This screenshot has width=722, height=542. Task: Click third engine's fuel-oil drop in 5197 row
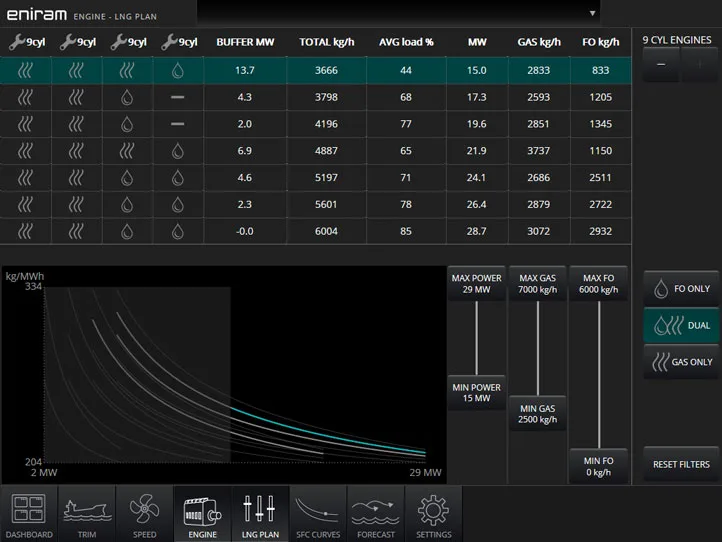[x=127, y=178]
